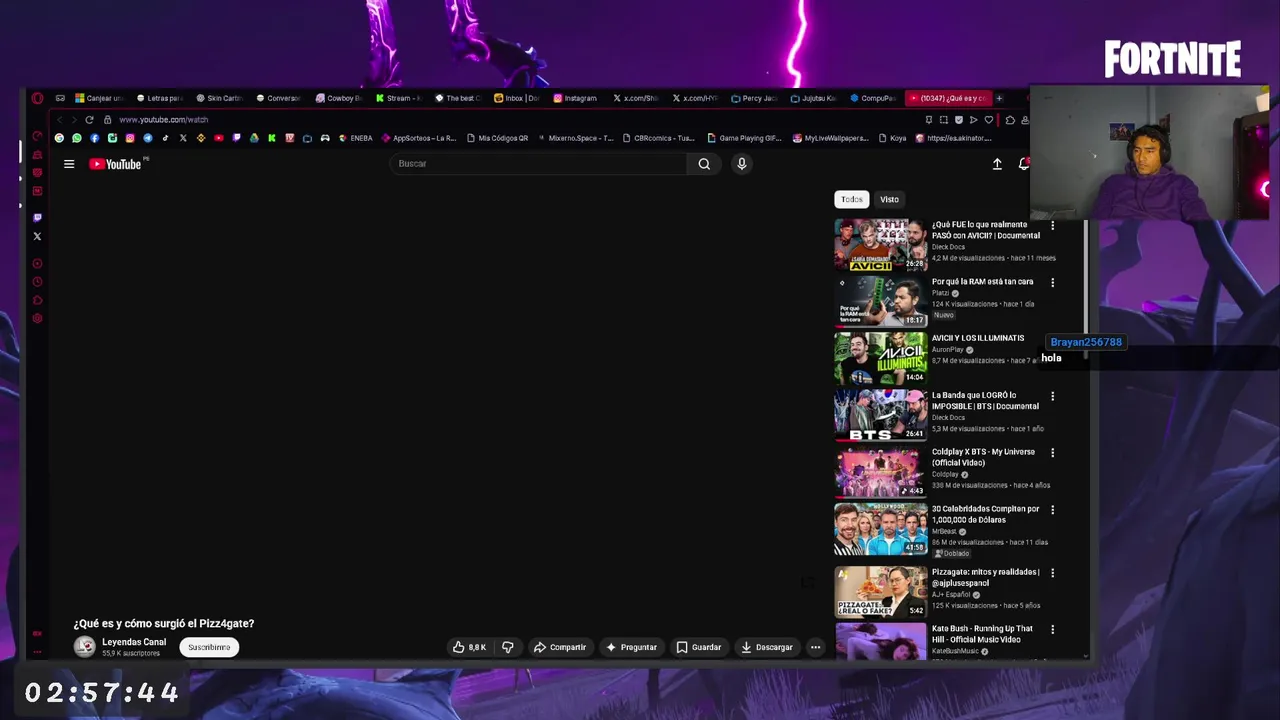Viewport: 1280px width, 720px height.
Task: Switch to the Skin Cartin browser tab
Action: [x=218, y=98]
